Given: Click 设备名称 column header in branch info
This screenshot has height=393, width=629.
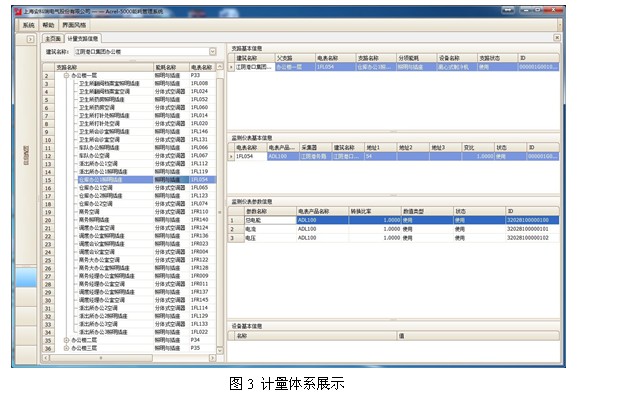Looking at the screenshot, I should pyautogui.click(x=457, y=58).
